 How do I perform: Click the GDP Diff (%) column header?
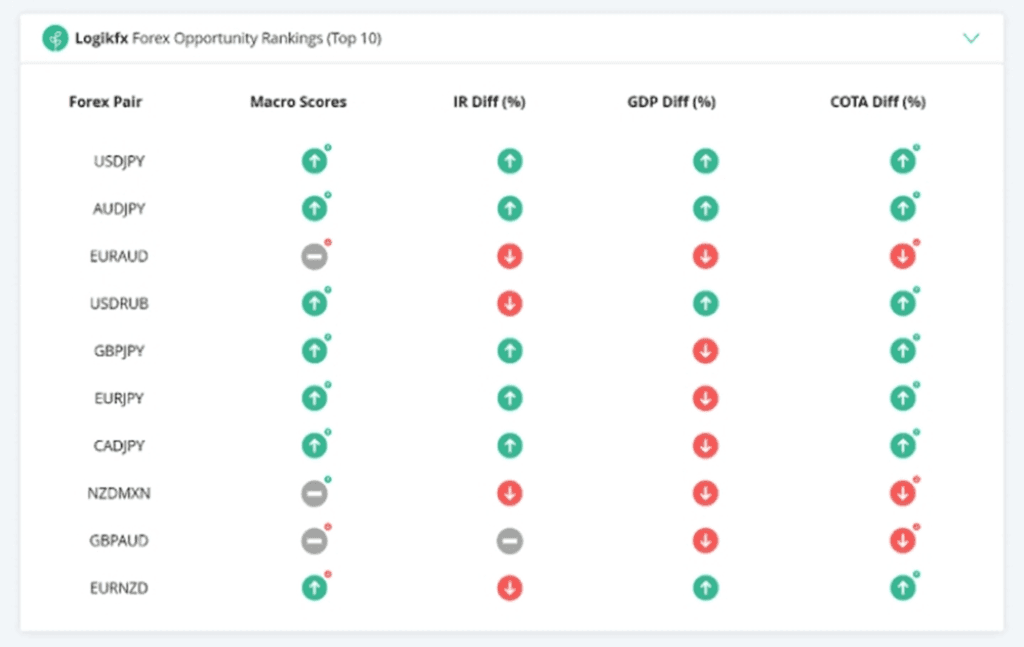pos(671,102)
